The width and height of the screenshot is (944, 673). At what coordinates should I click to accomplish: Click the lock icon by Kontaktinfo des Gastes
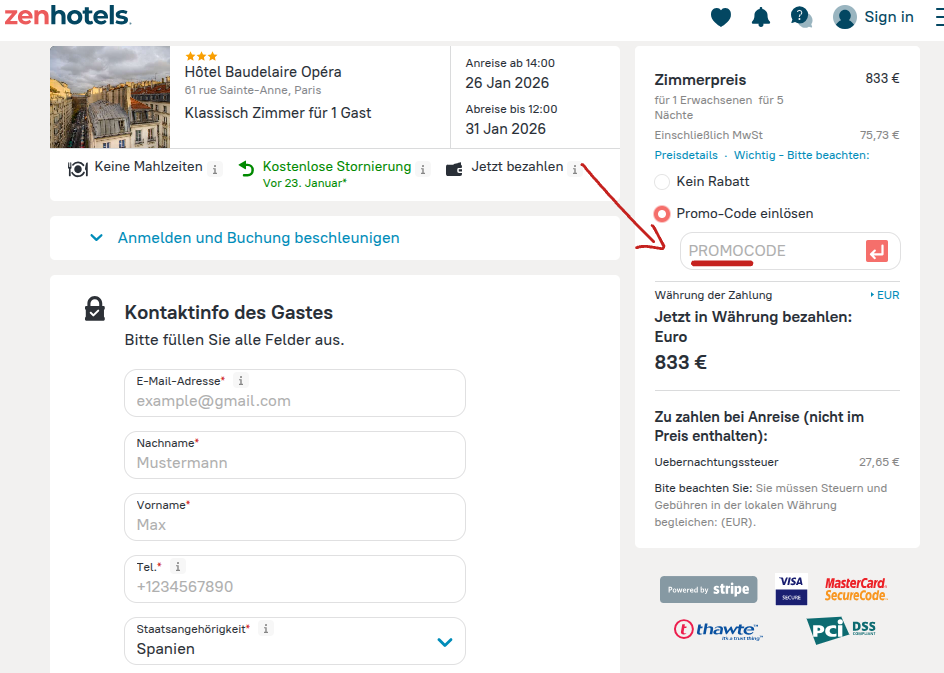click(95, 309)
